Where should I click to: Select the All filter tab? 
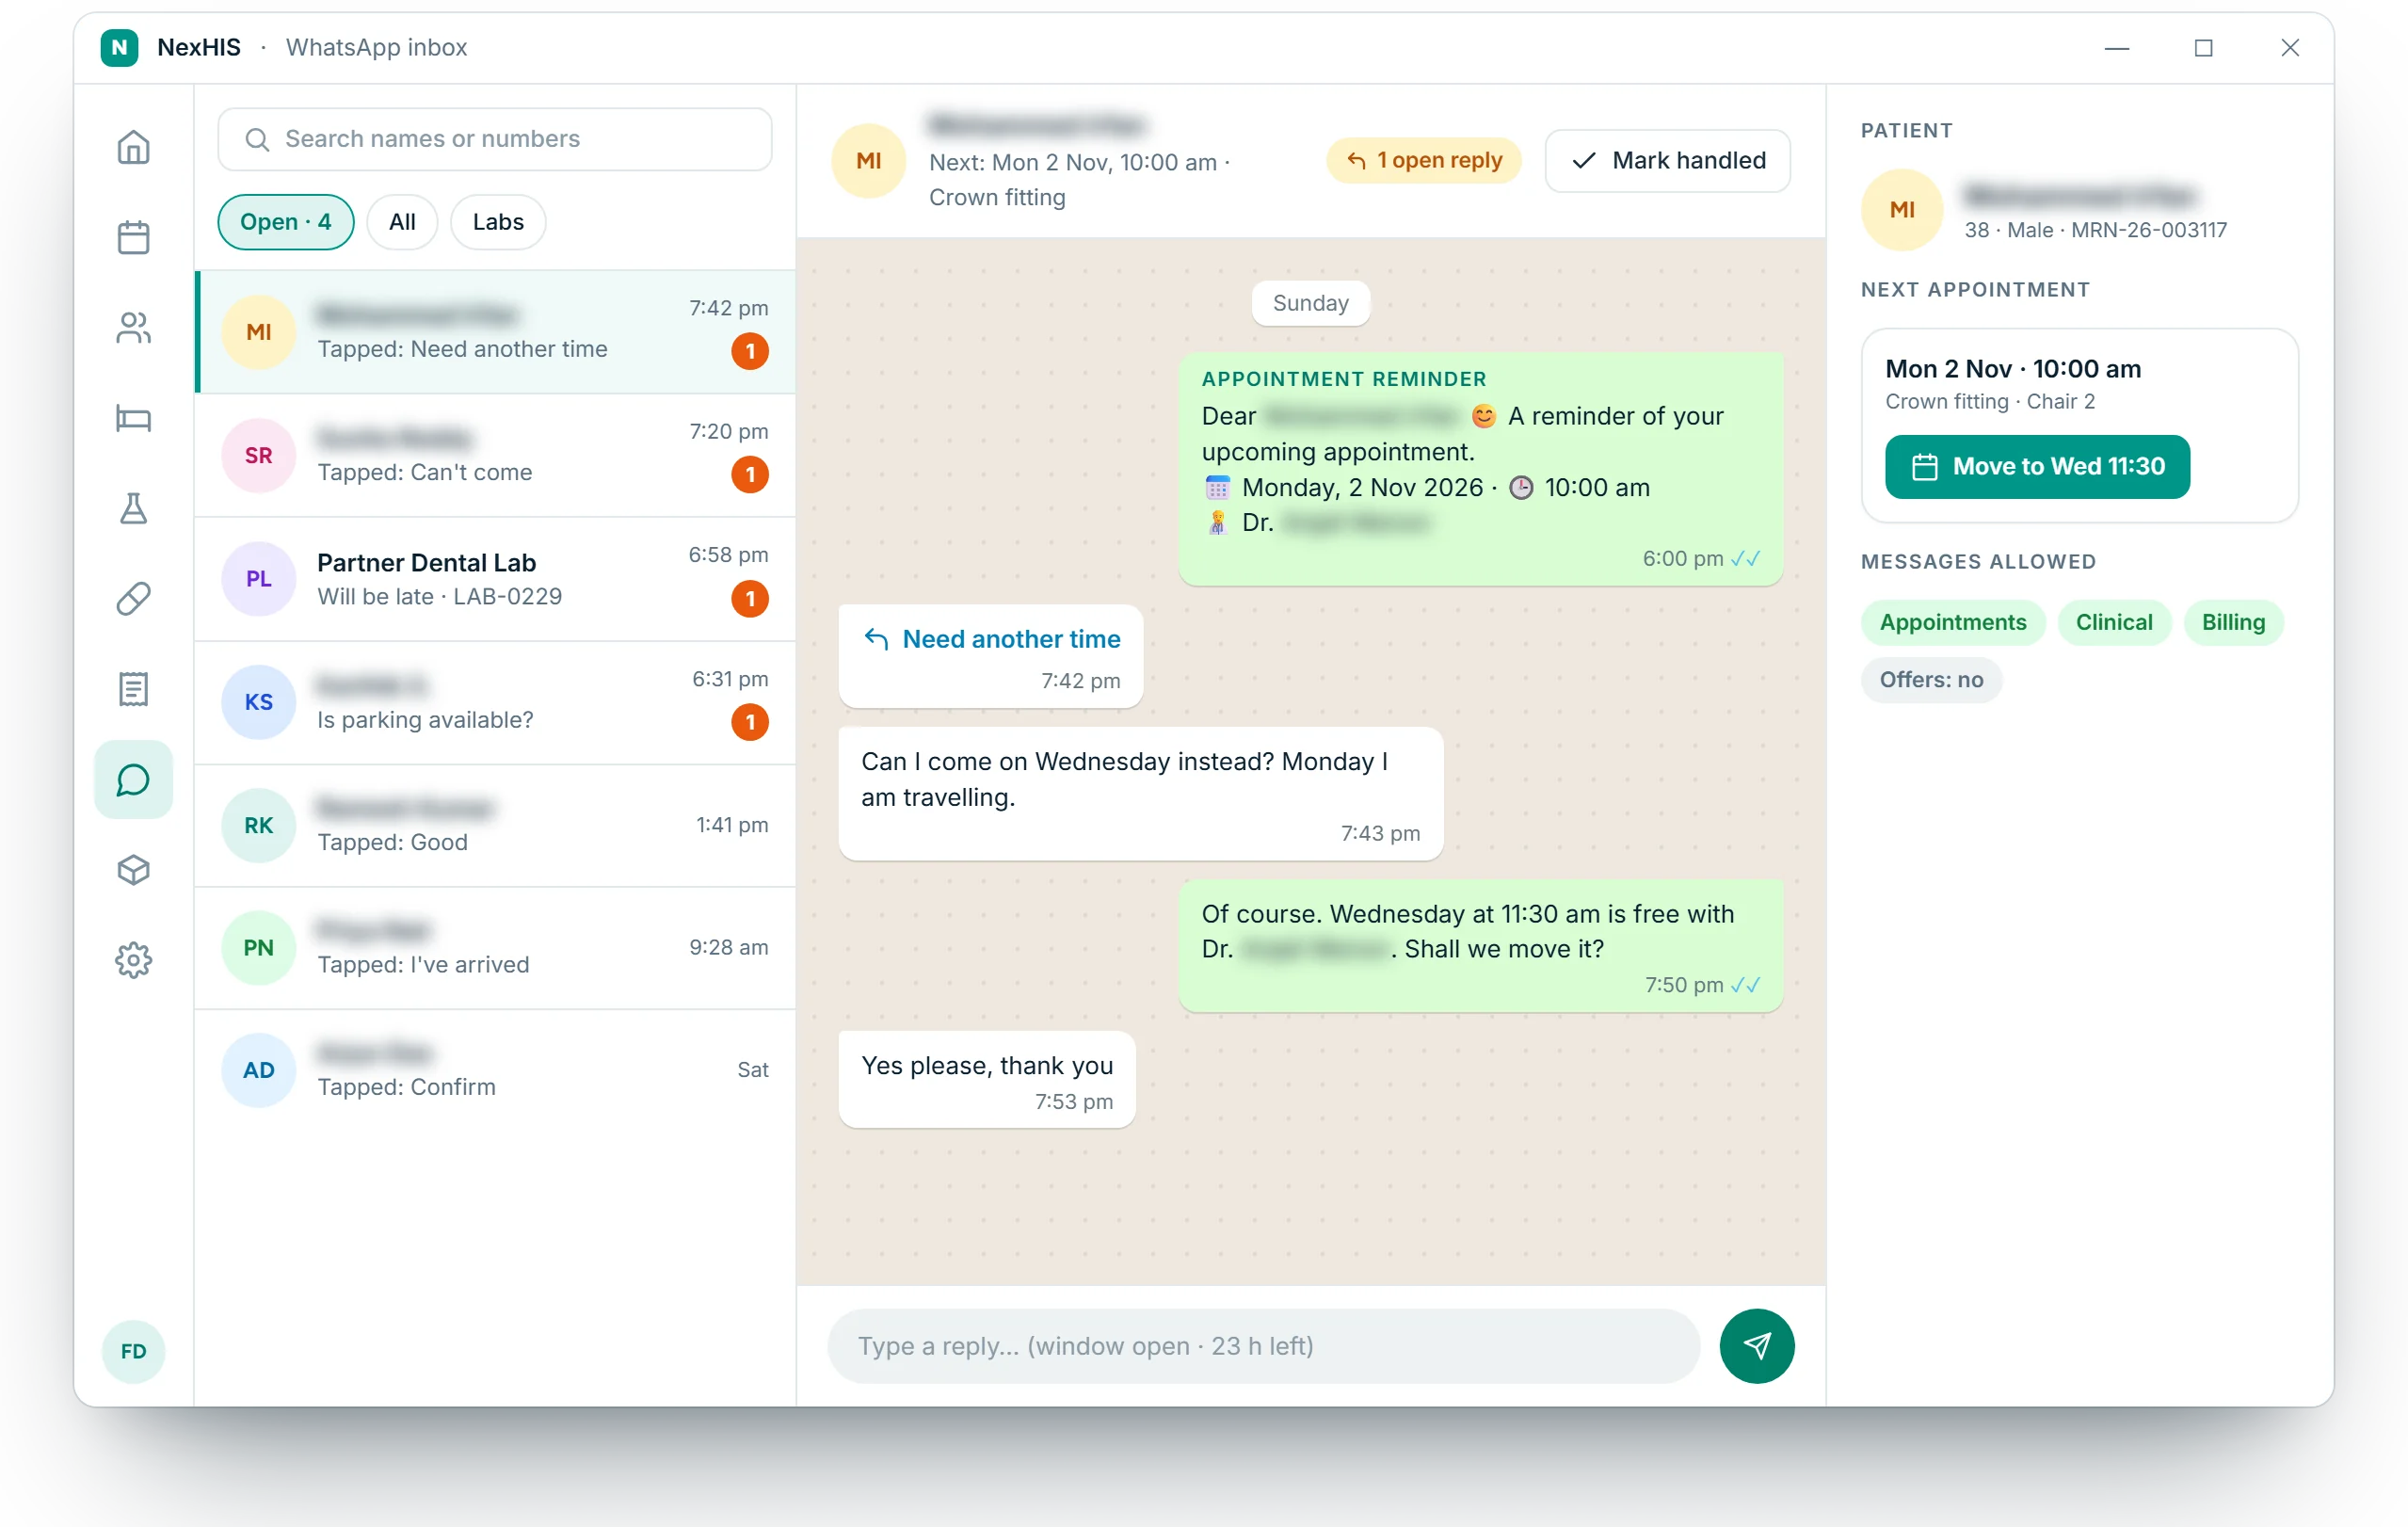point(402,221)
